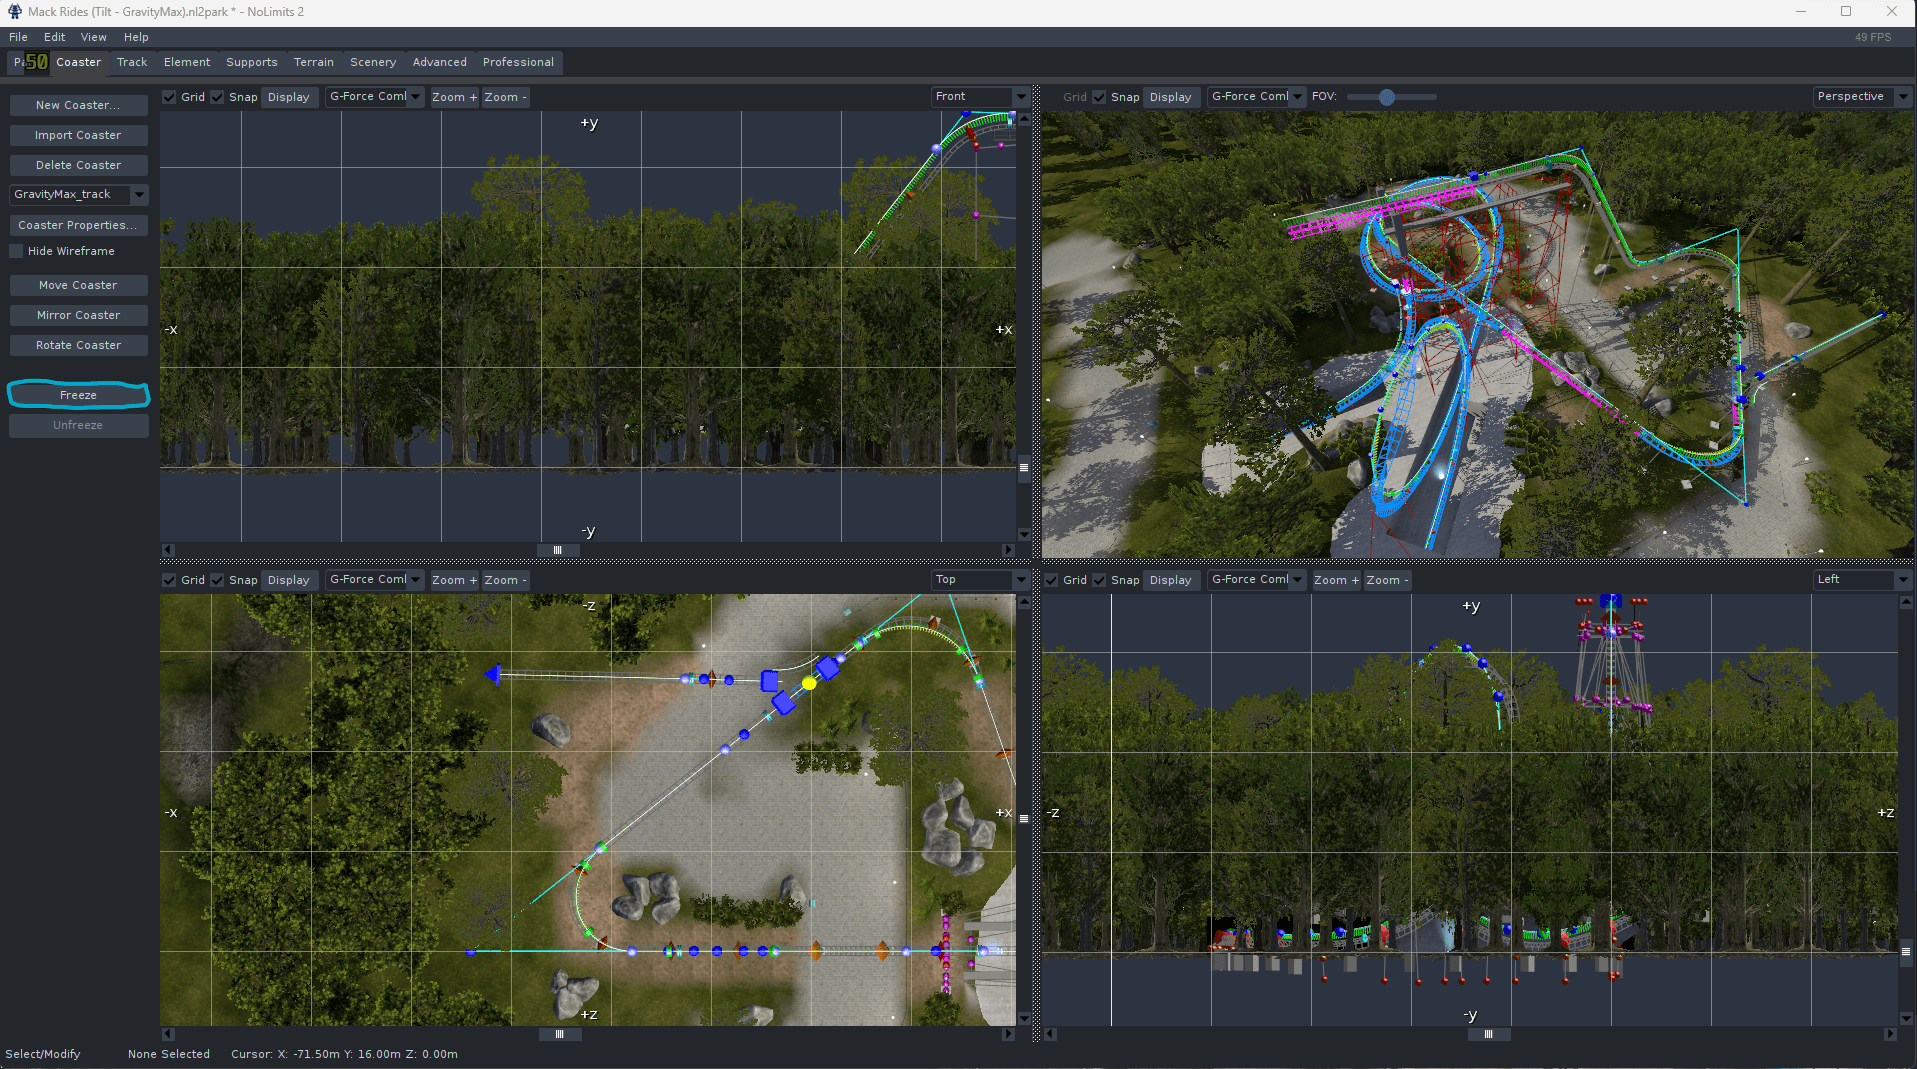Screen dimensions: 1917x1069
Task: Click the Move Coaster button
Action: [78, 285]
